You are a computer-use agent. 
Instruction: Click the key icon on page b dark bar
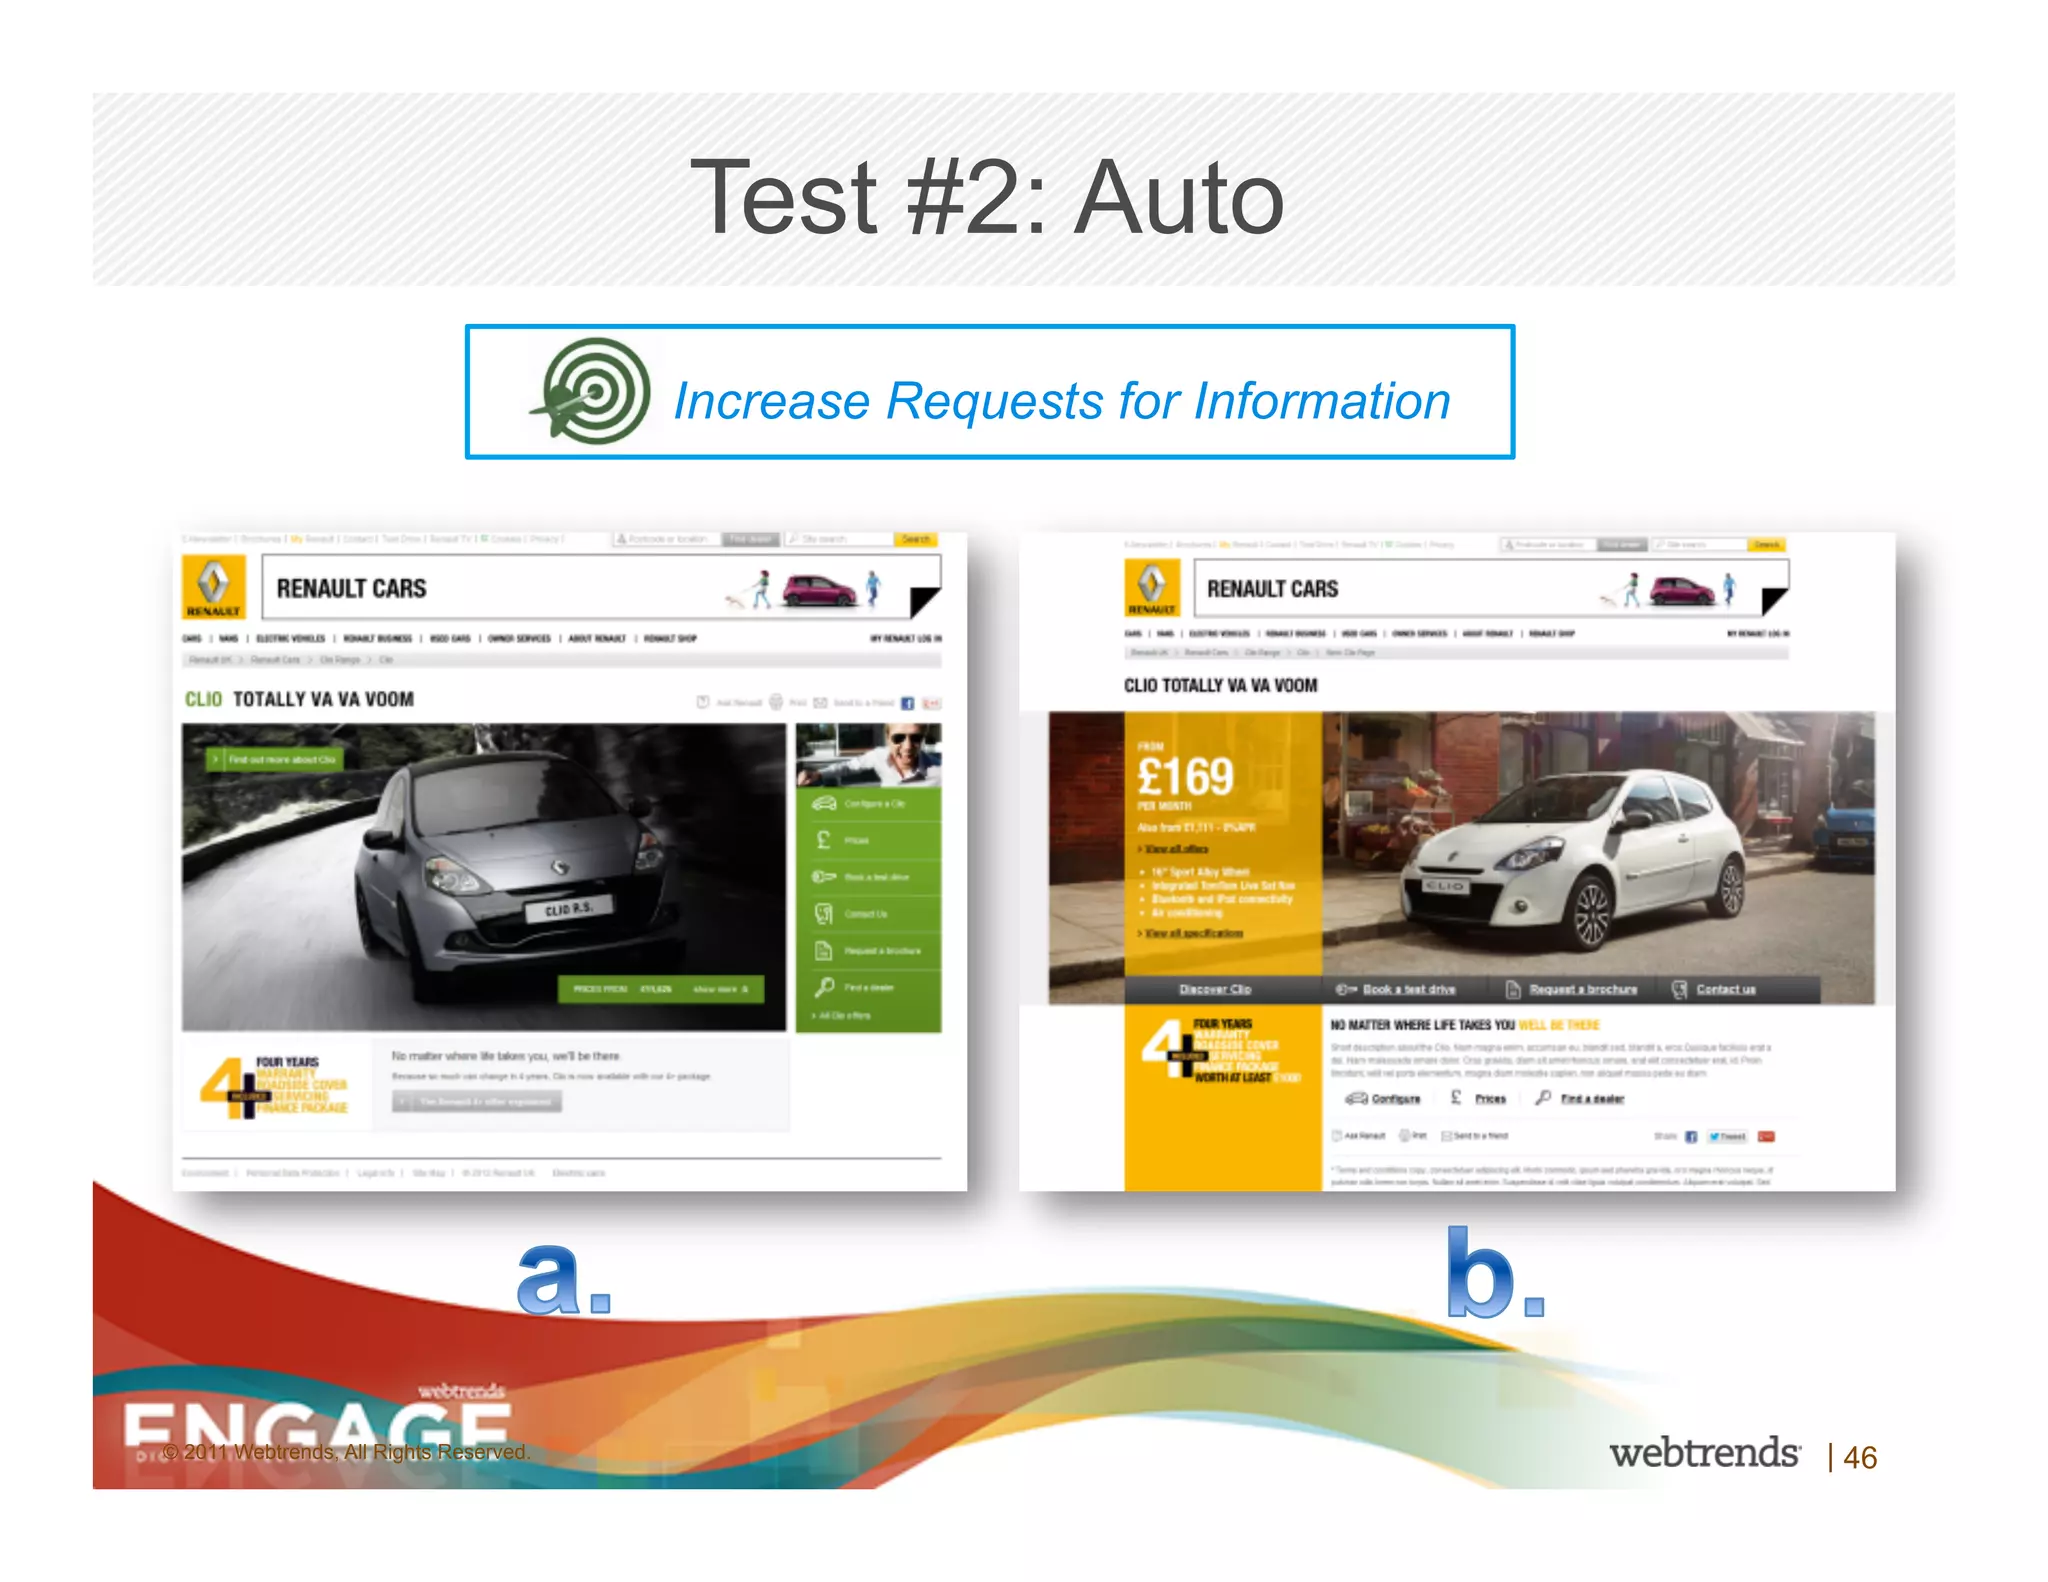click(x=1346, y=989)
